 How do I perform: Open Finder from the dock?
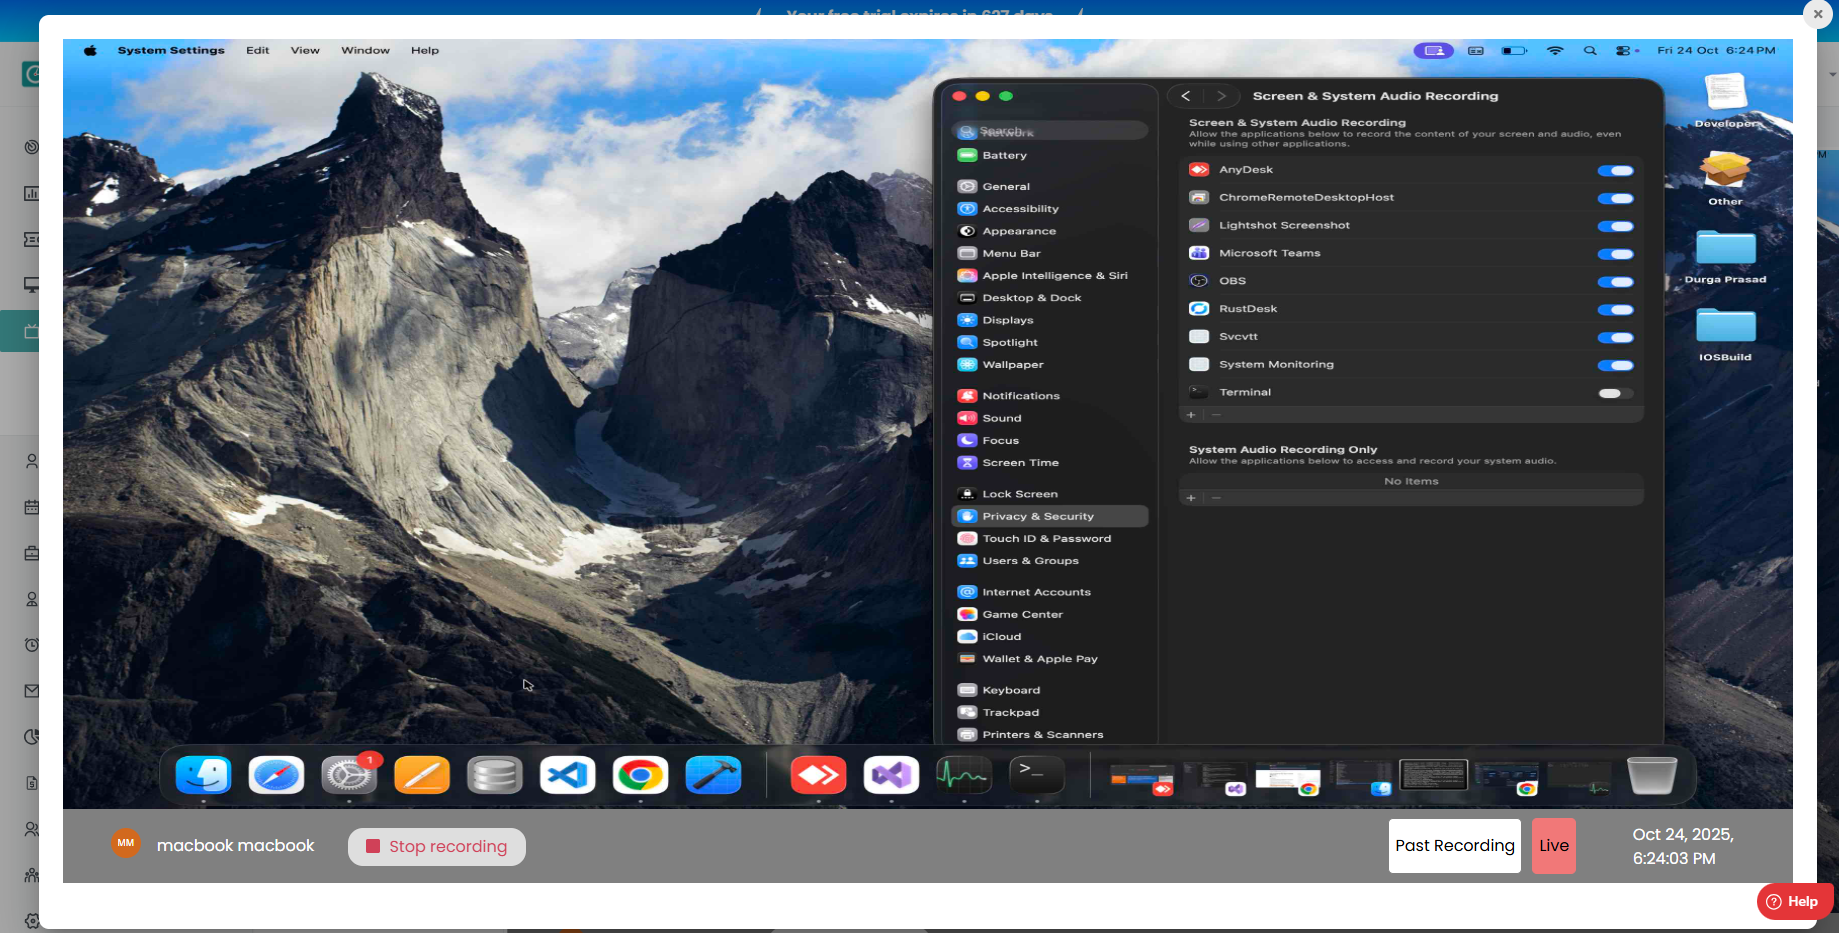(x=203, y=775)
